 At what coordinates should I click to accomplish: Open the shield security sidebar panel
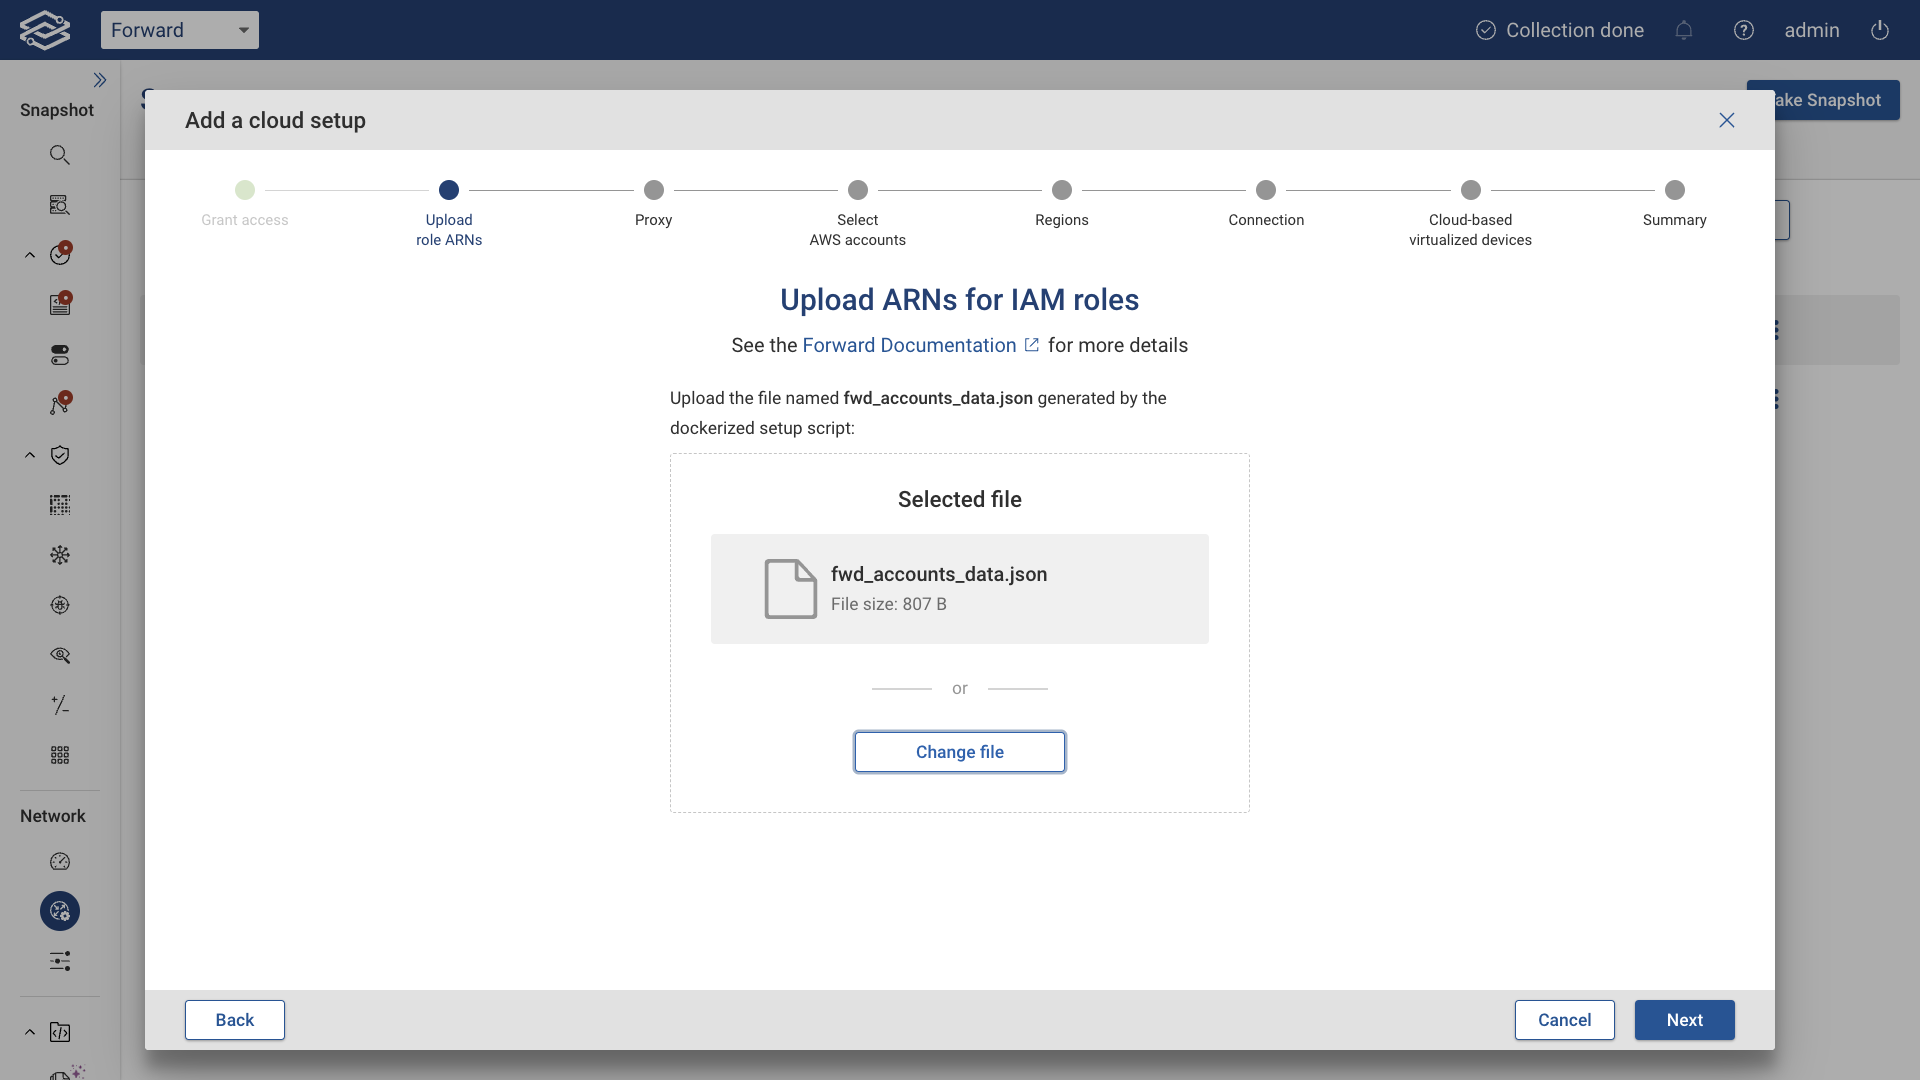[x=60, y=455]
